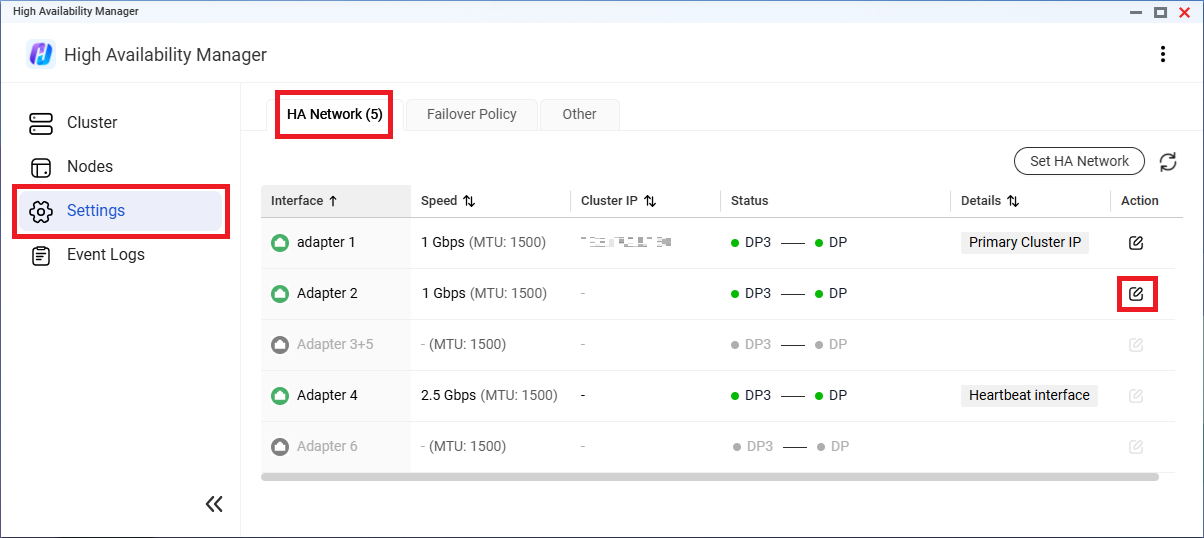Select the HA Network (5) tab
This screenshot has height=538, width=1204.
pyautogui.click(x=334, y=114)
